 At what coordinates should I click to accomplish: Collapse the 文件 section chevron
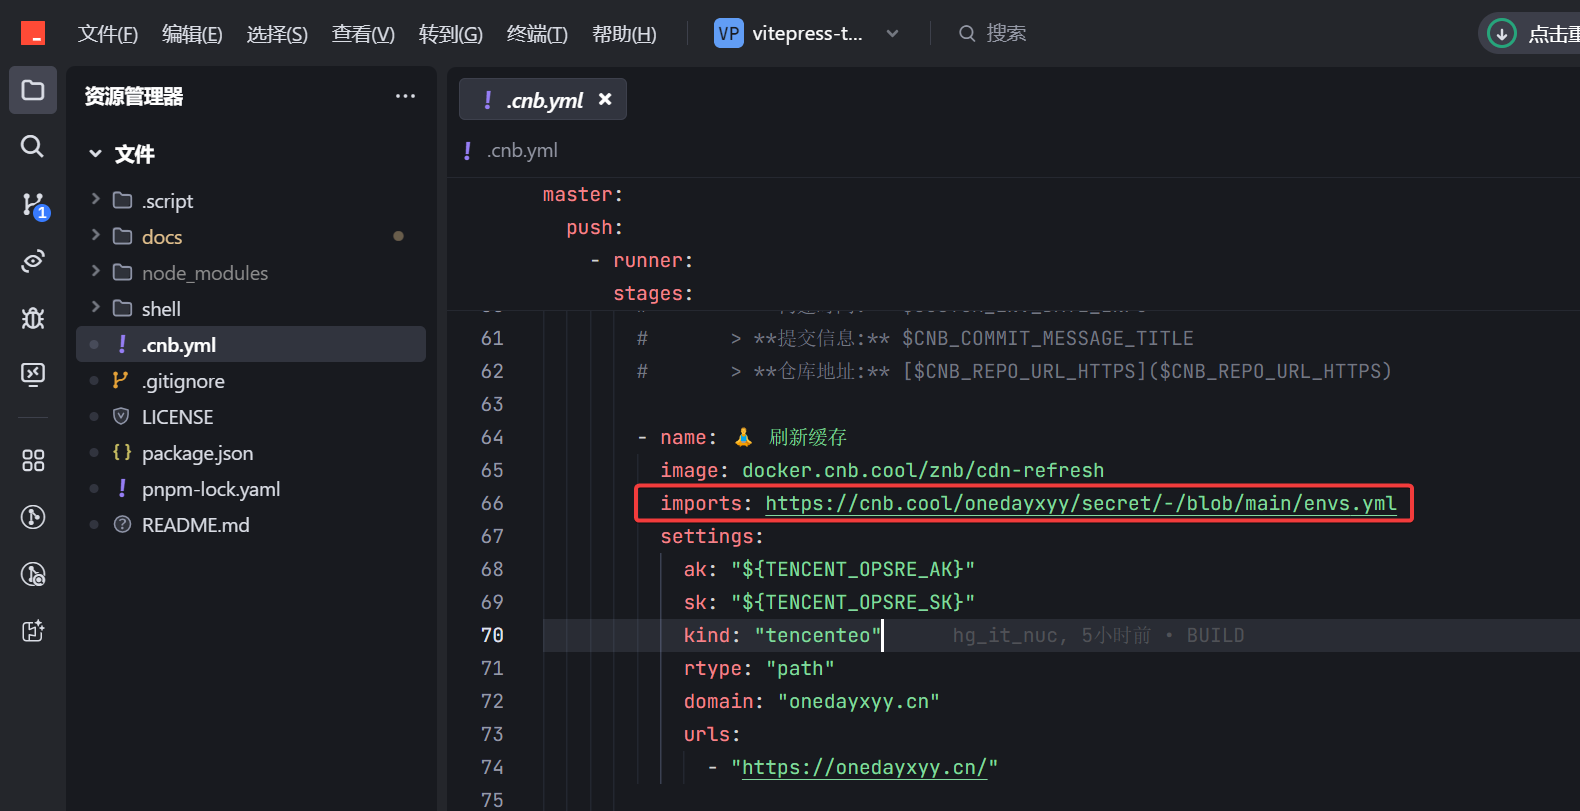pos(96,153)
